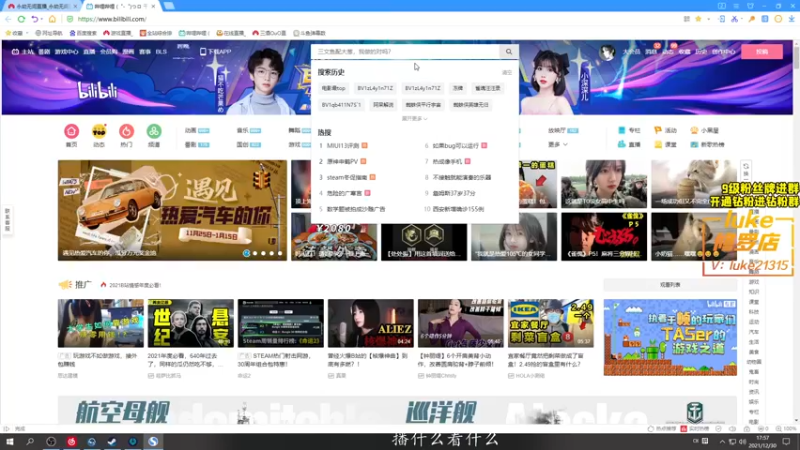Open hot search steam冬促指南
The image size is (800, 450).
(347, 177)
